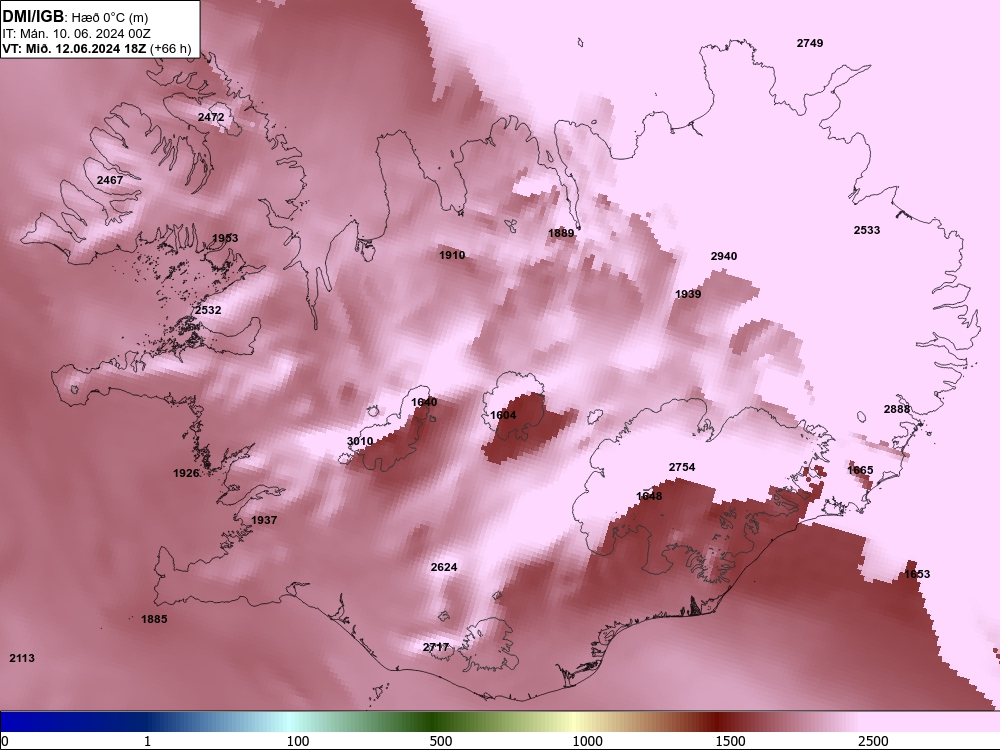
Task: Click the 2754 label on Vatnajökull
Action: (x=682, y=467)
